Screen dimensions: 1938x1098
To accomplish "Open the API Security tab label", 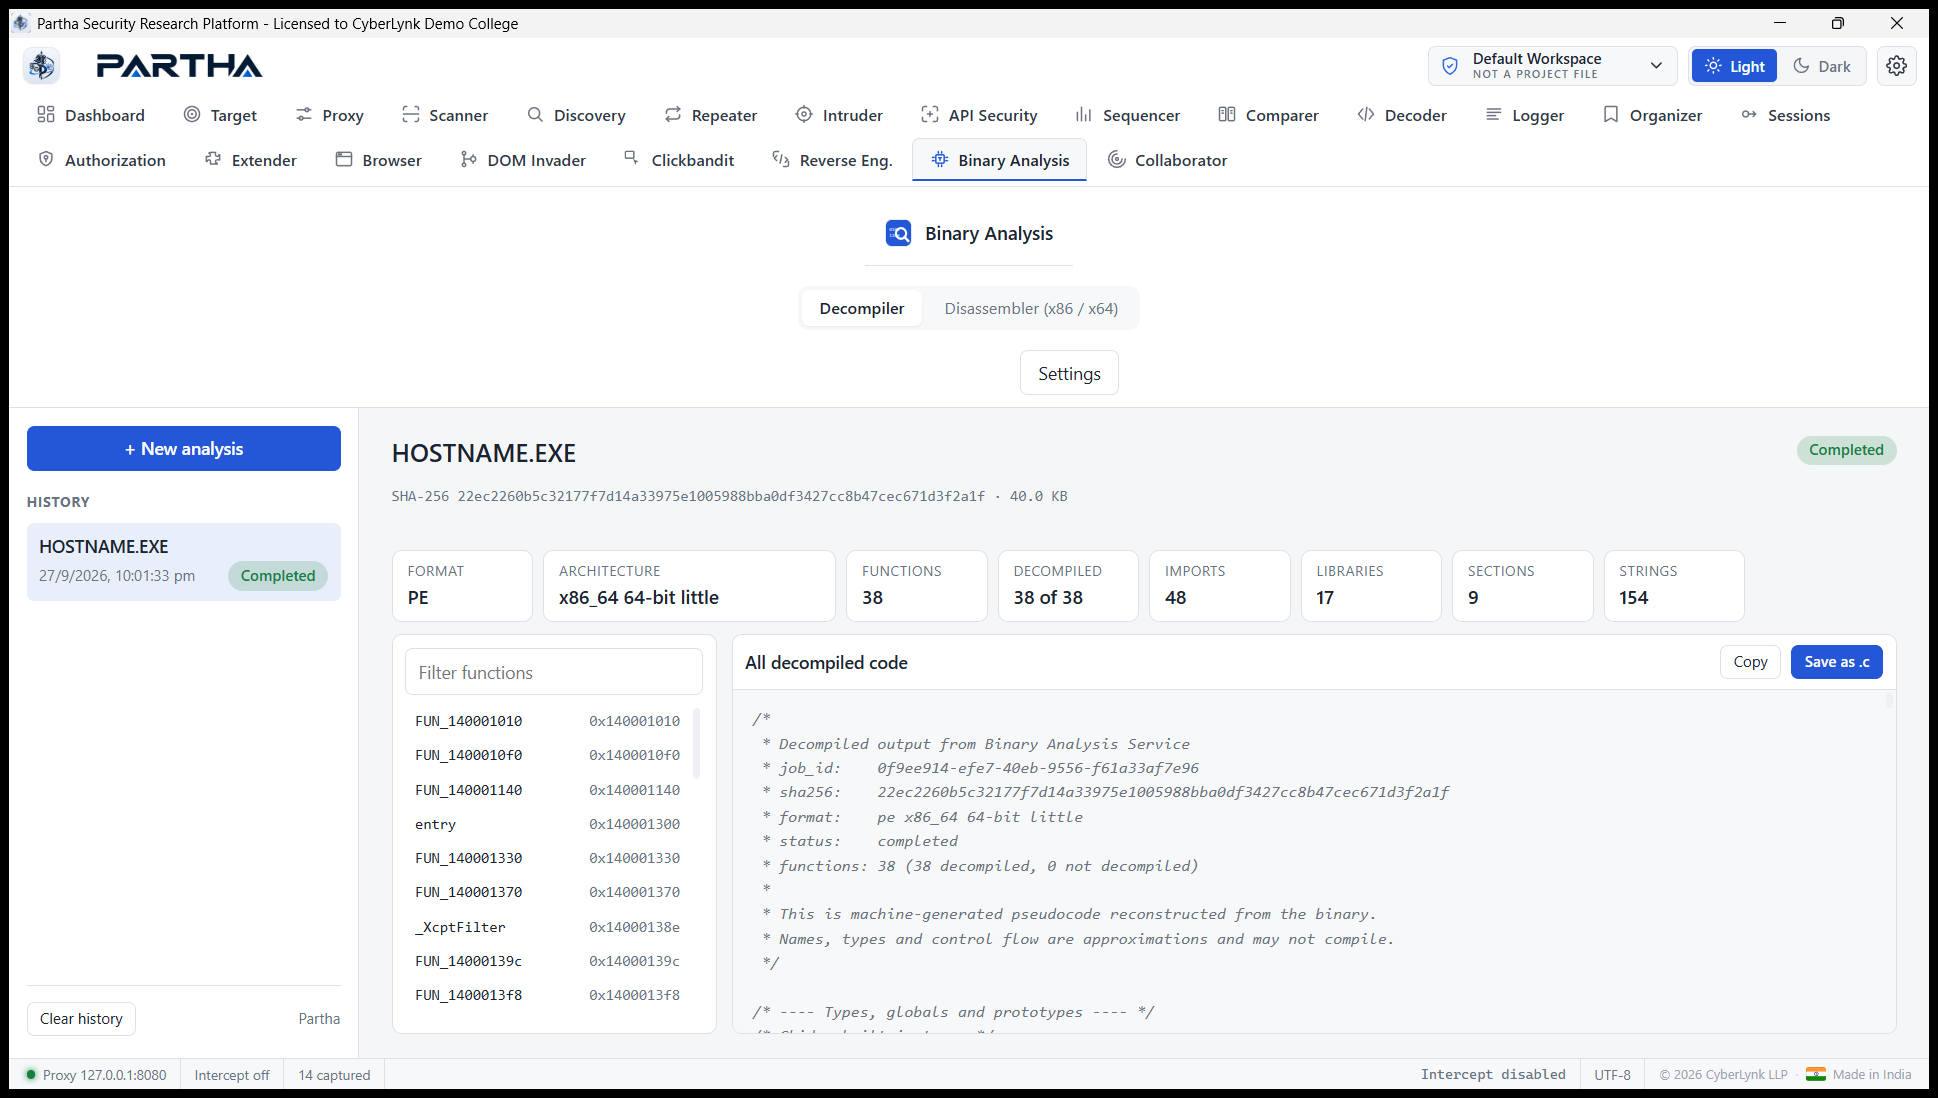I will click(993, 115).
